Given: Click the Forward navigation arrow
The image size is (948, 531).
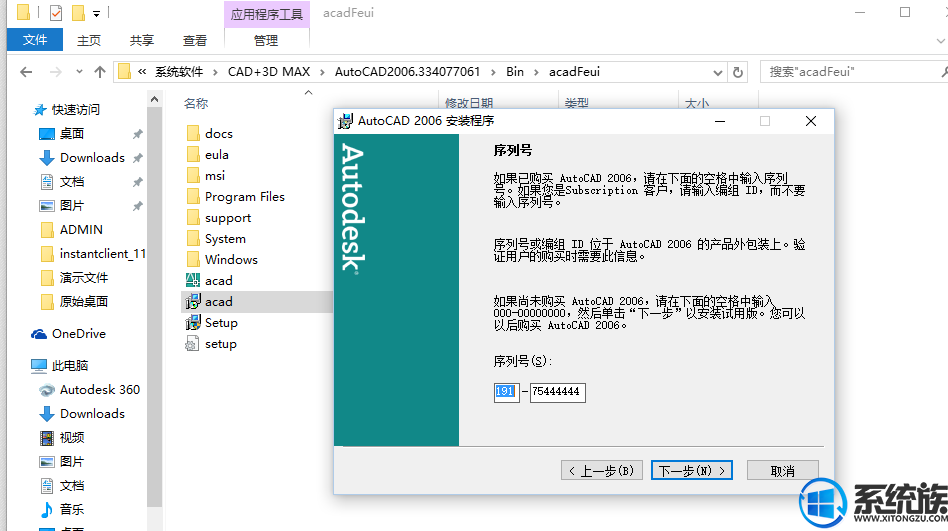Looking at the screenshot, I should click(x=56, y=72).
